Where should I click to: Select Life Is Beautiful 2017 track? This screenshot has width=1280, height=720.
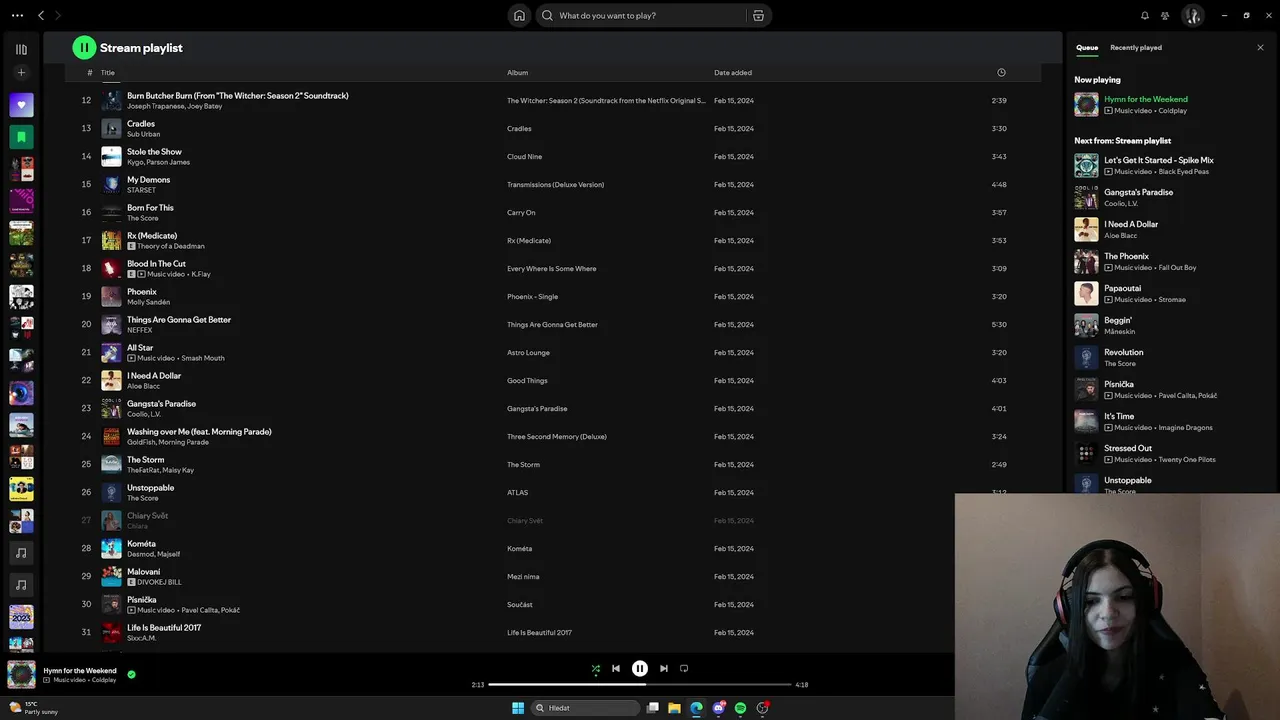164,628
